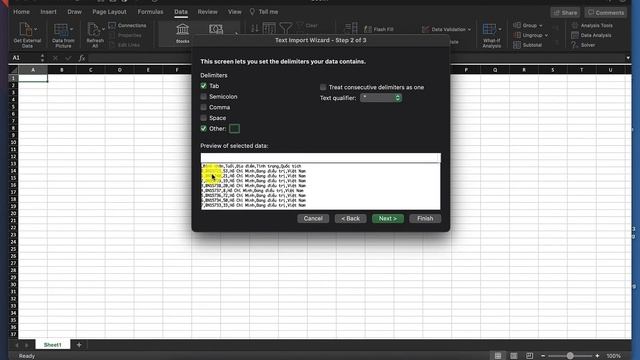Expand the formula bar with arrow
The width and height of the screenshot is (640, 360).
click(628, 58)
